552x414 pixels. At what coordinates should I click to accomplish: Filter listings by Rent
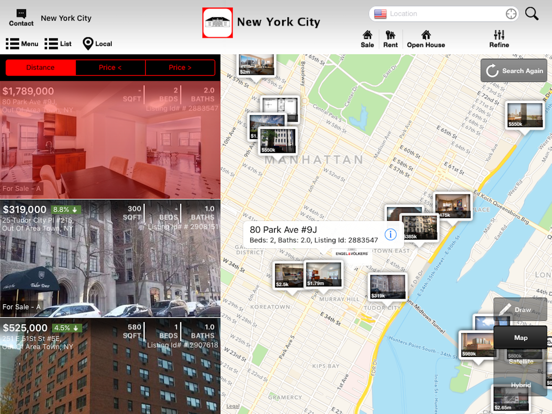coord(390,39)
